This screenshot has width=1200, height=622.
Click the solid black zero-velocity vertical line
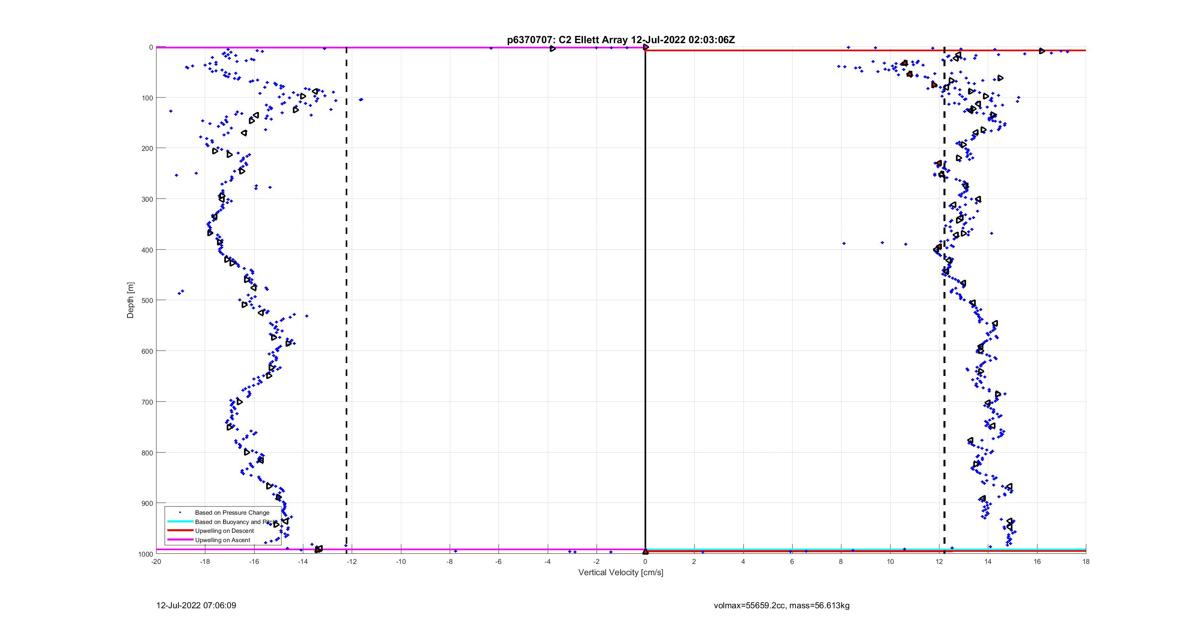point(646,300)
